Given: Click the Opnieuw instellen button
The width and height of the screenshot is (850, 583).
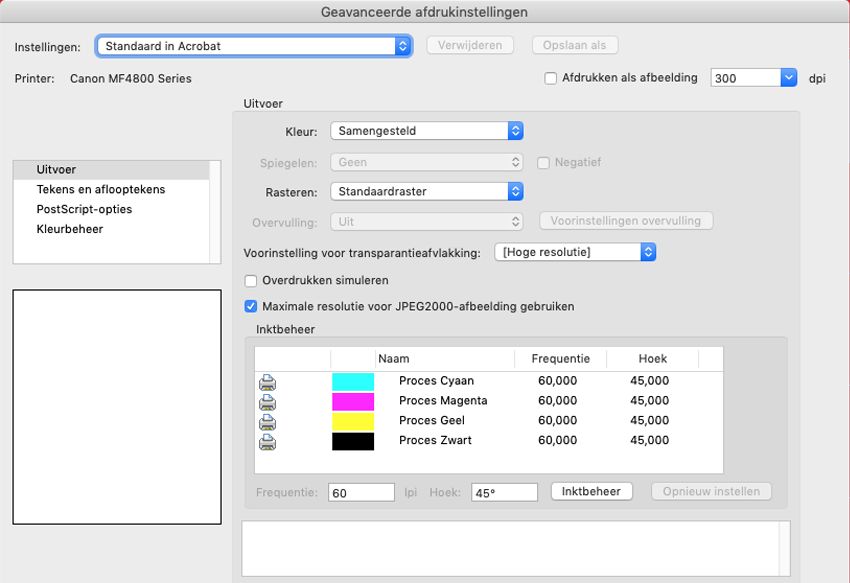Looking at the screenshot, I should pyautogui.click(x=711, y=491).
